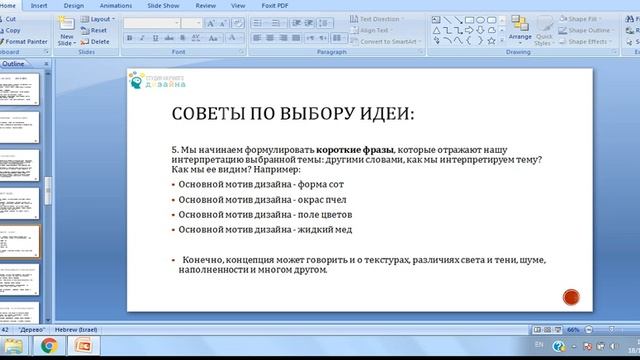This screenshot has height=360, width=640.
Task: Open the Insert ribbon tab
Action: (39, 6)
